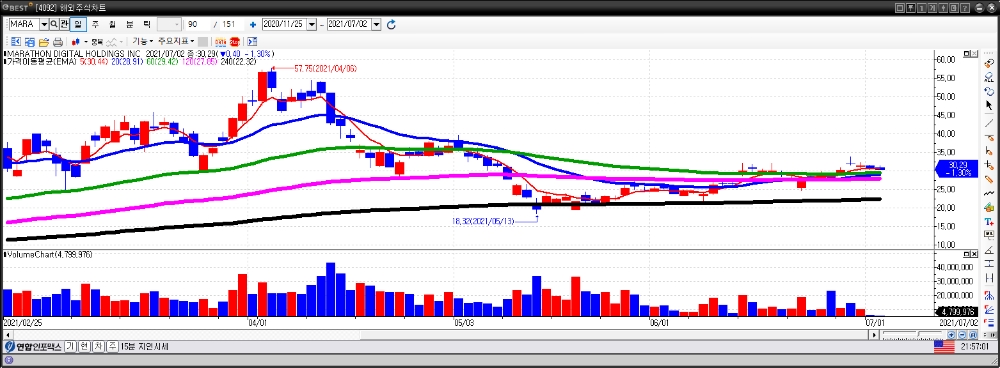The height and width of the screenshot is (368, 1000).
Task: Expand the MARA ticker symbol dropdown
Action: (44, 24)
